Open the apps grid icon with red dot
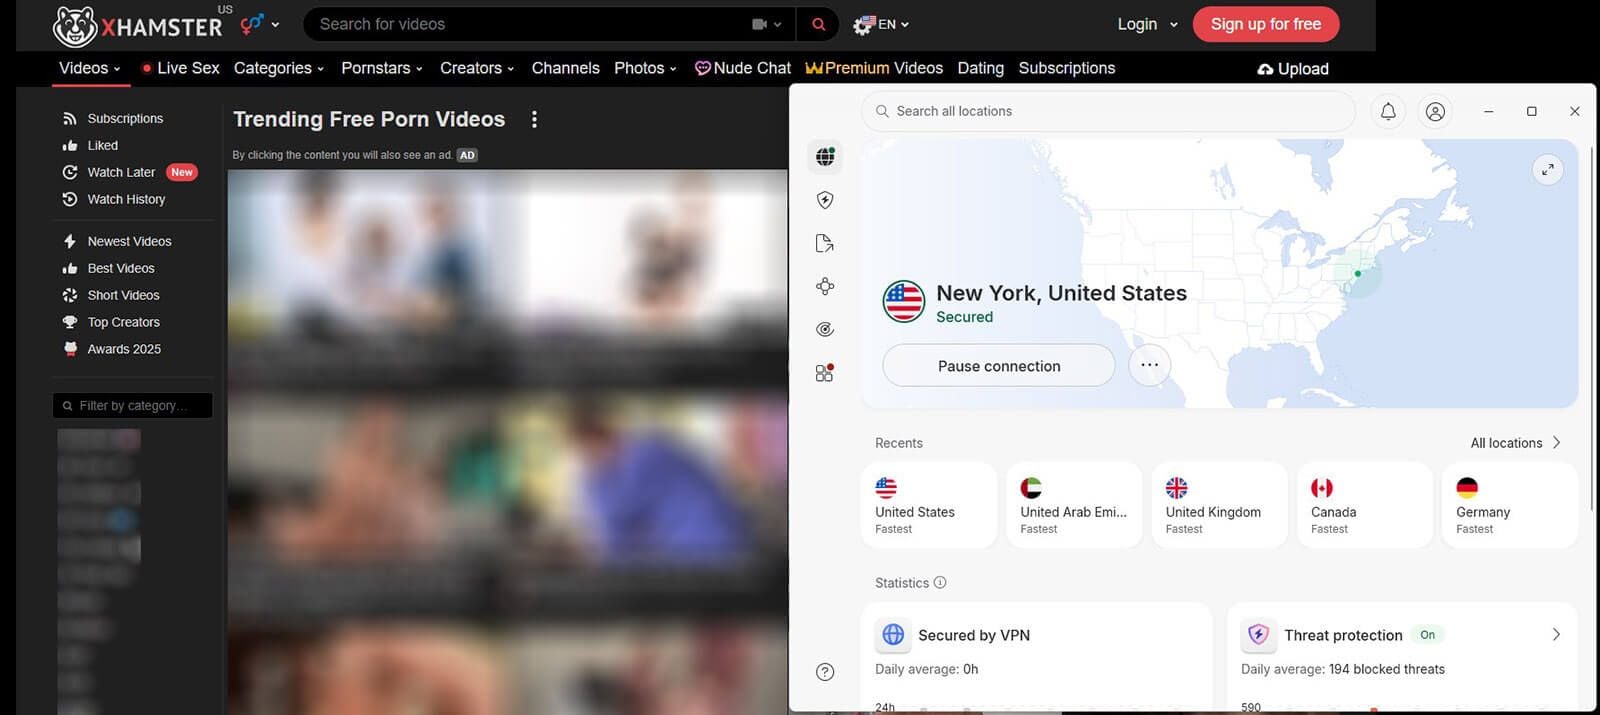The width and height of the screenshot is (1600, 715). point(825,372)
